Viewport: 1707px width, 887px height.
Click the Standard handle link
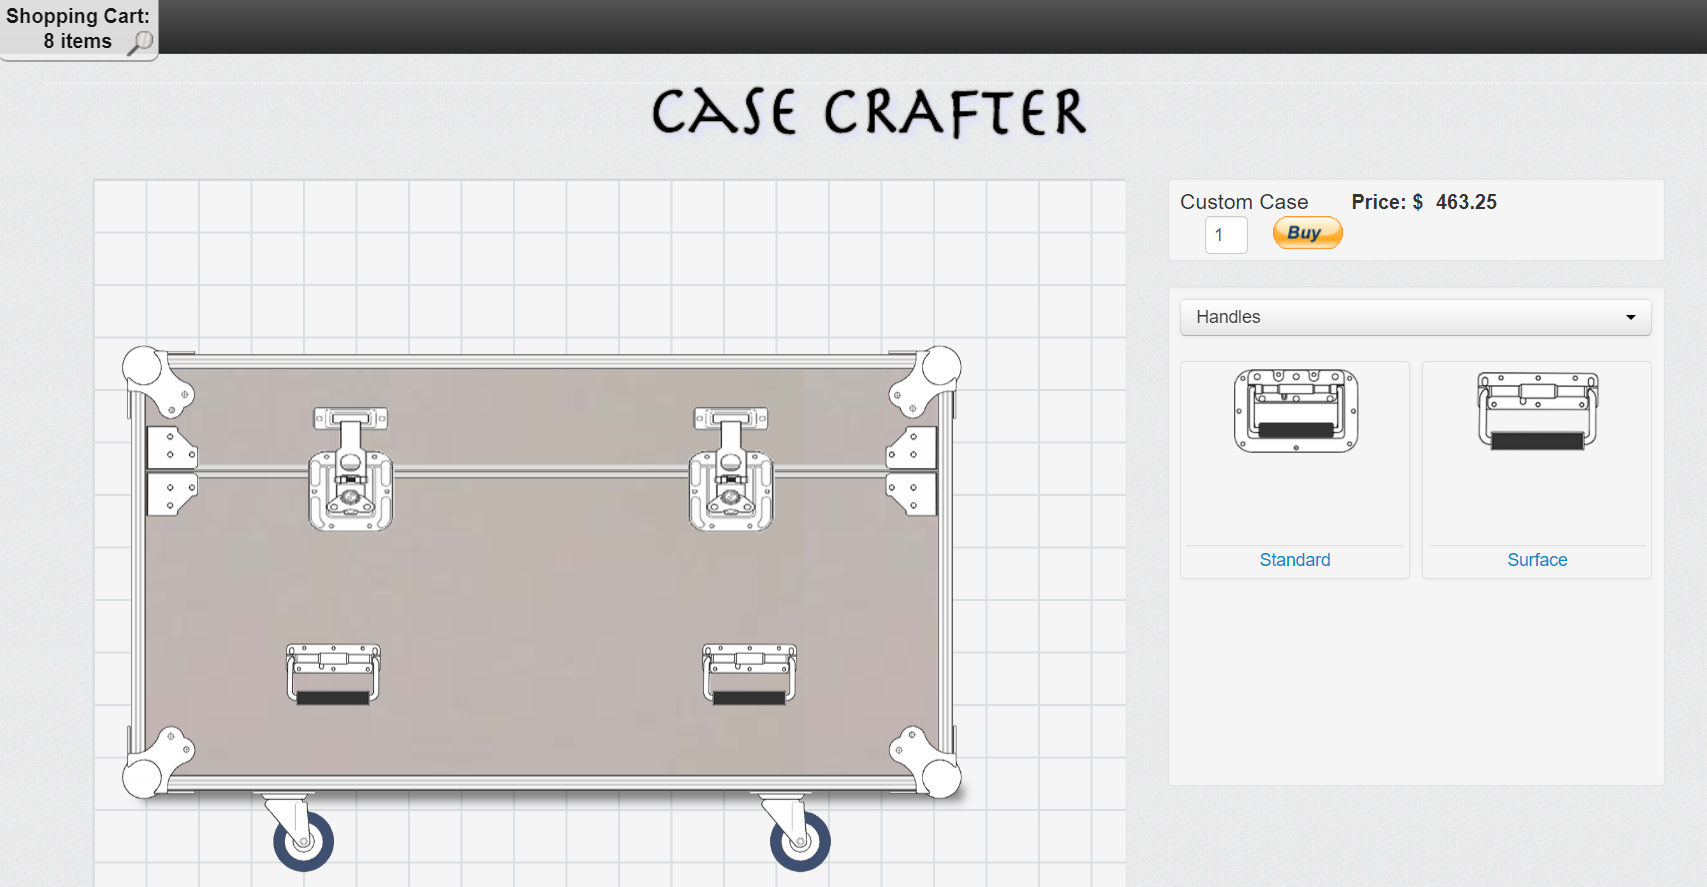1295,560
